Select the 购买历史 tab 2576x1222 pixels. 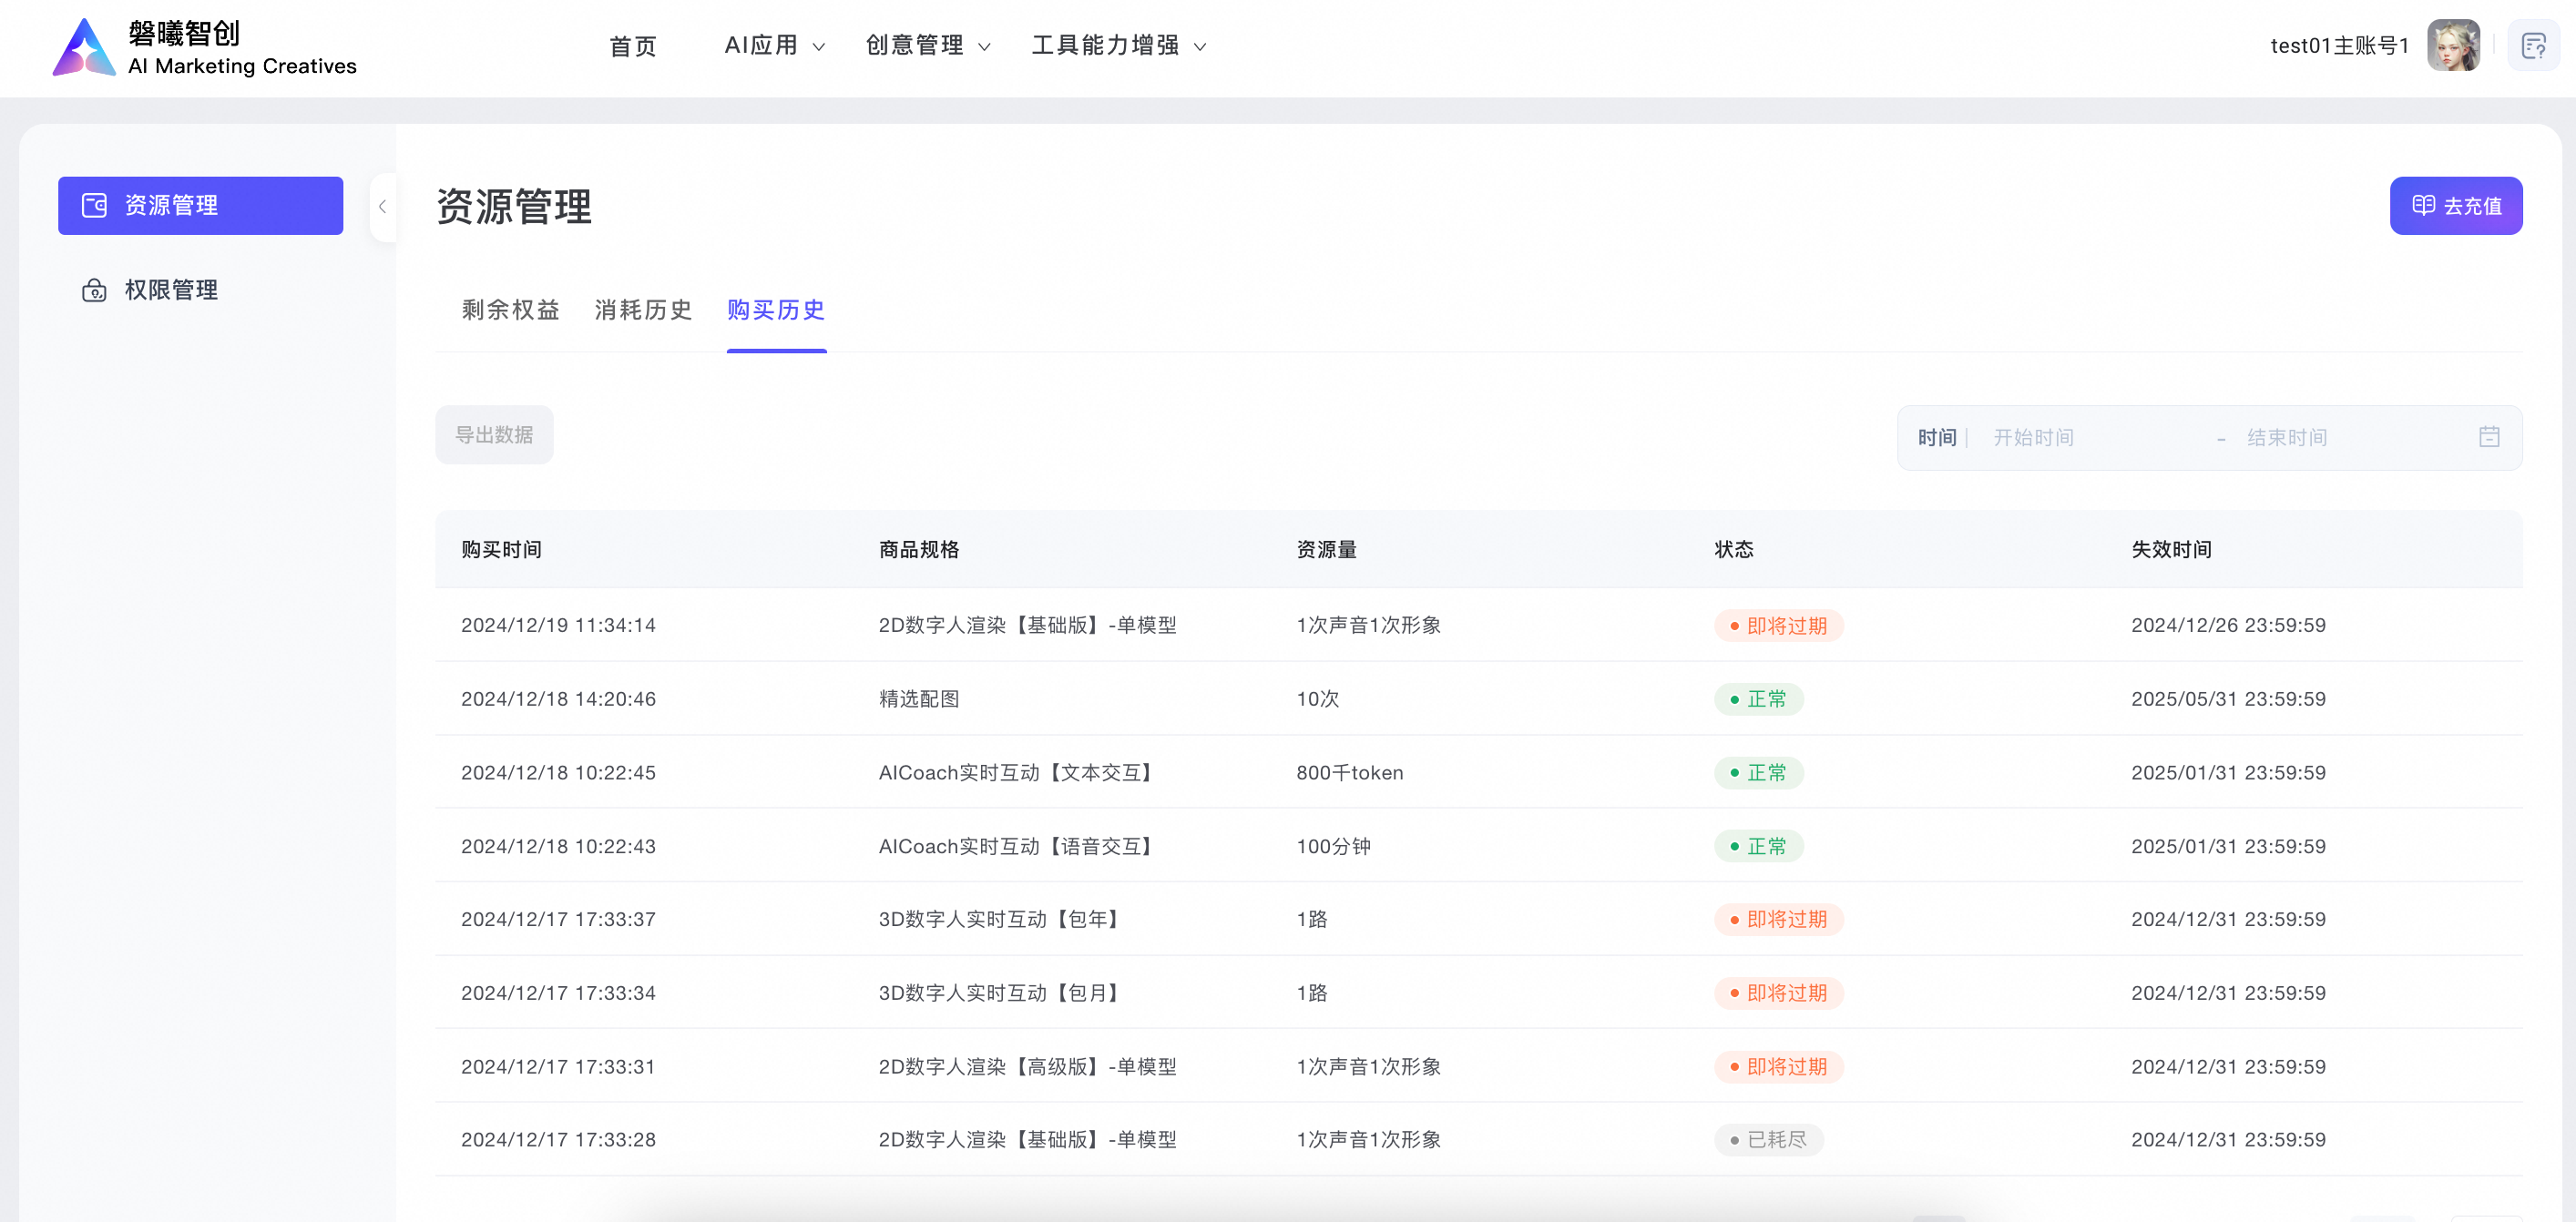[776, 310]
